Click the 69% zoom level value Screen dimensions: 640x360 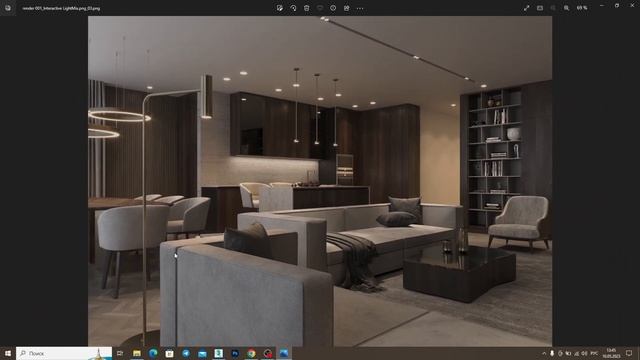(582, 8)
